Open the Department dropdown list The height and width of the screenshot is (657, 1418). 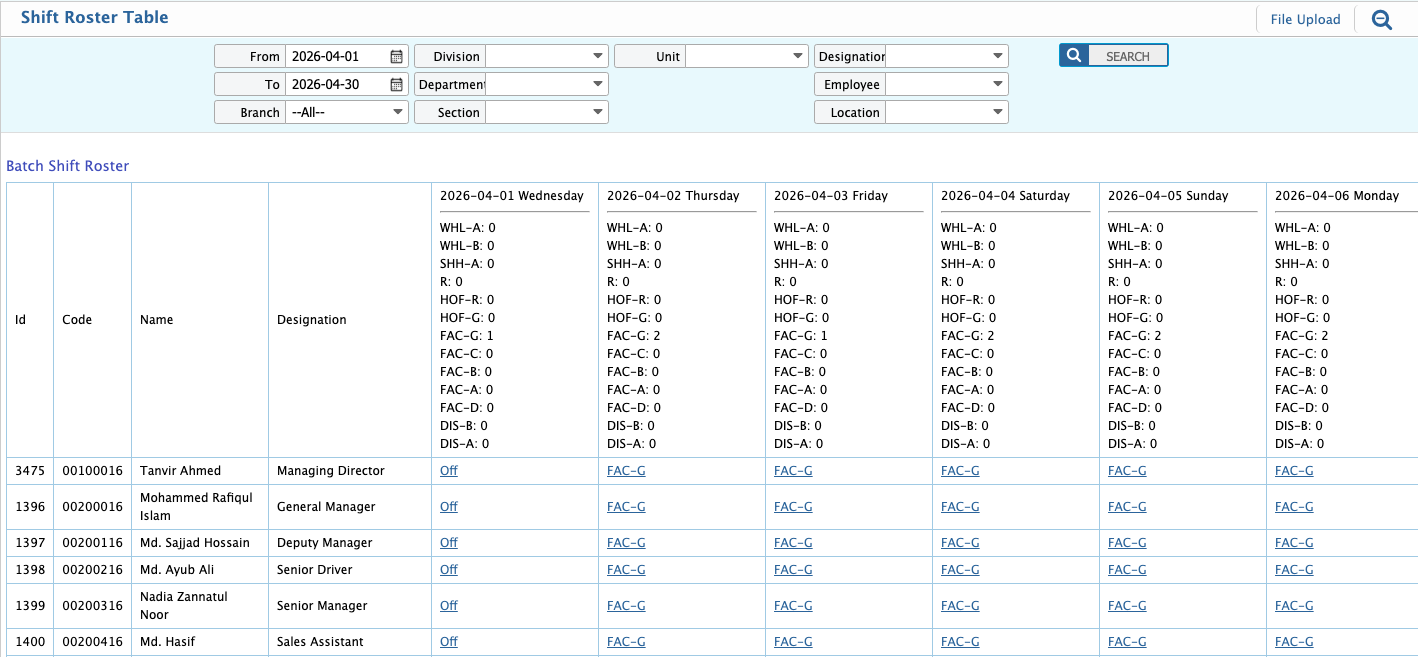(597, 85)
